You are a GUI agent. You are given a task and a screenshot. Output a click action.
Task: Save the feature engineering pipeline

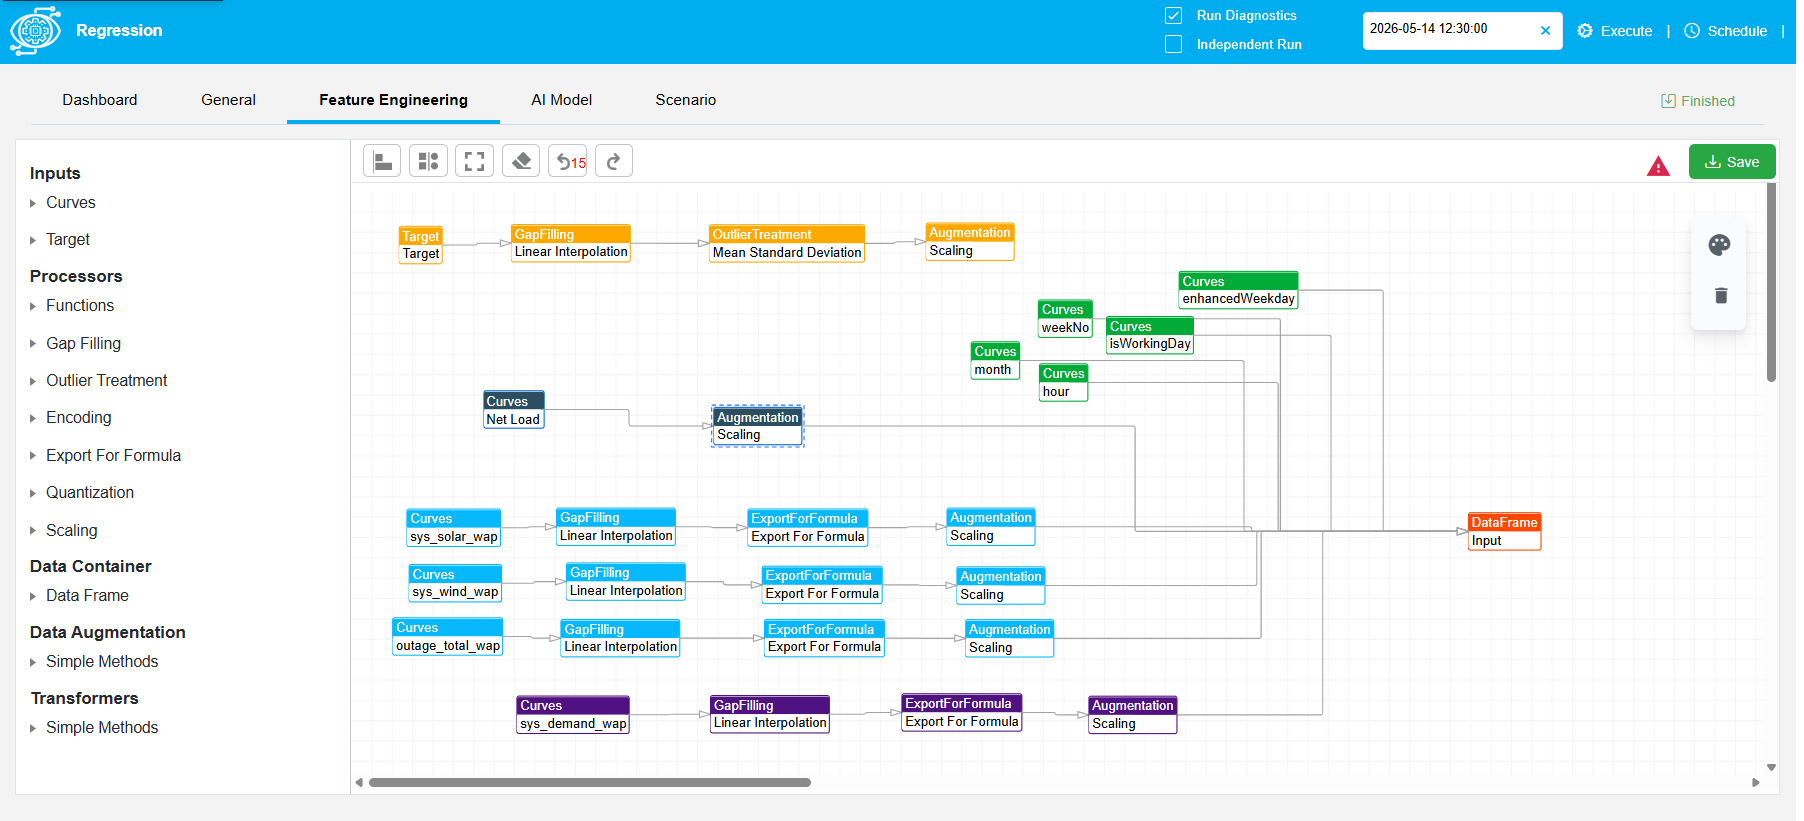[x=1732, y=162]
